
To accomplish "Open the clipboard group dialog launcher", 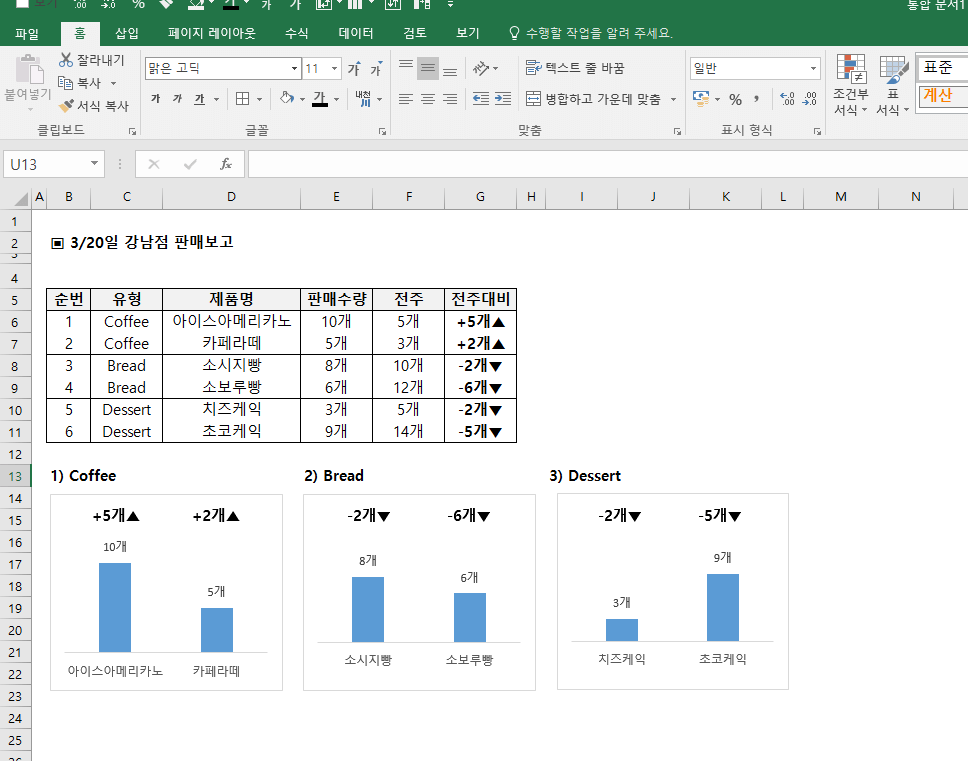I will pos(132,131).
